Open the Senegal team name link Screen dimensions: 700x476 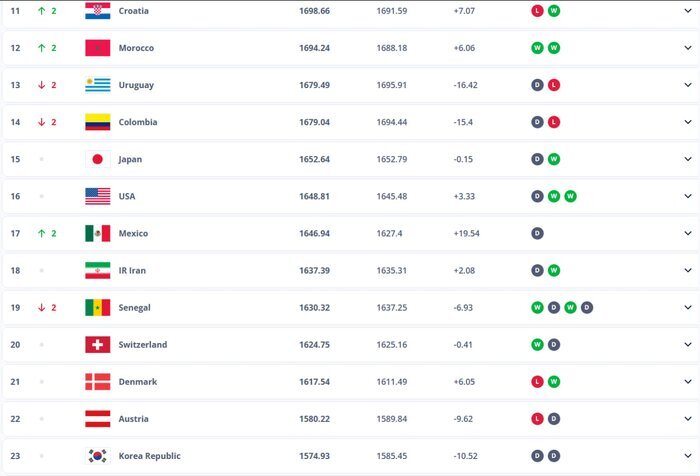click(x=136, y=307)
